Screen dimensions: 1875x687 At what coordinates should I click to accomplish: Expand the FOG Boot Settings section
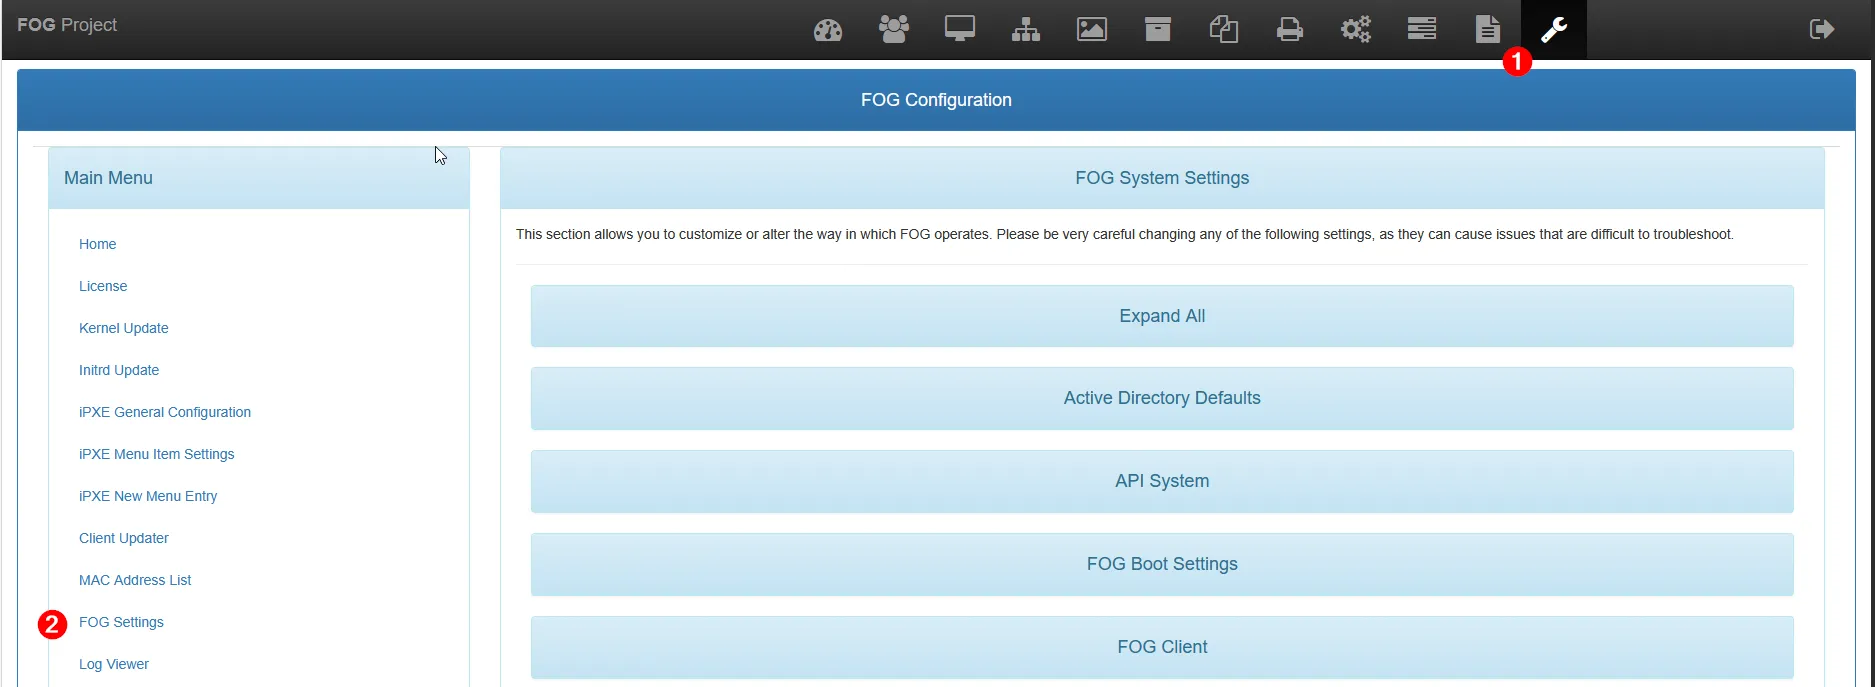(x=1161, y=564)
